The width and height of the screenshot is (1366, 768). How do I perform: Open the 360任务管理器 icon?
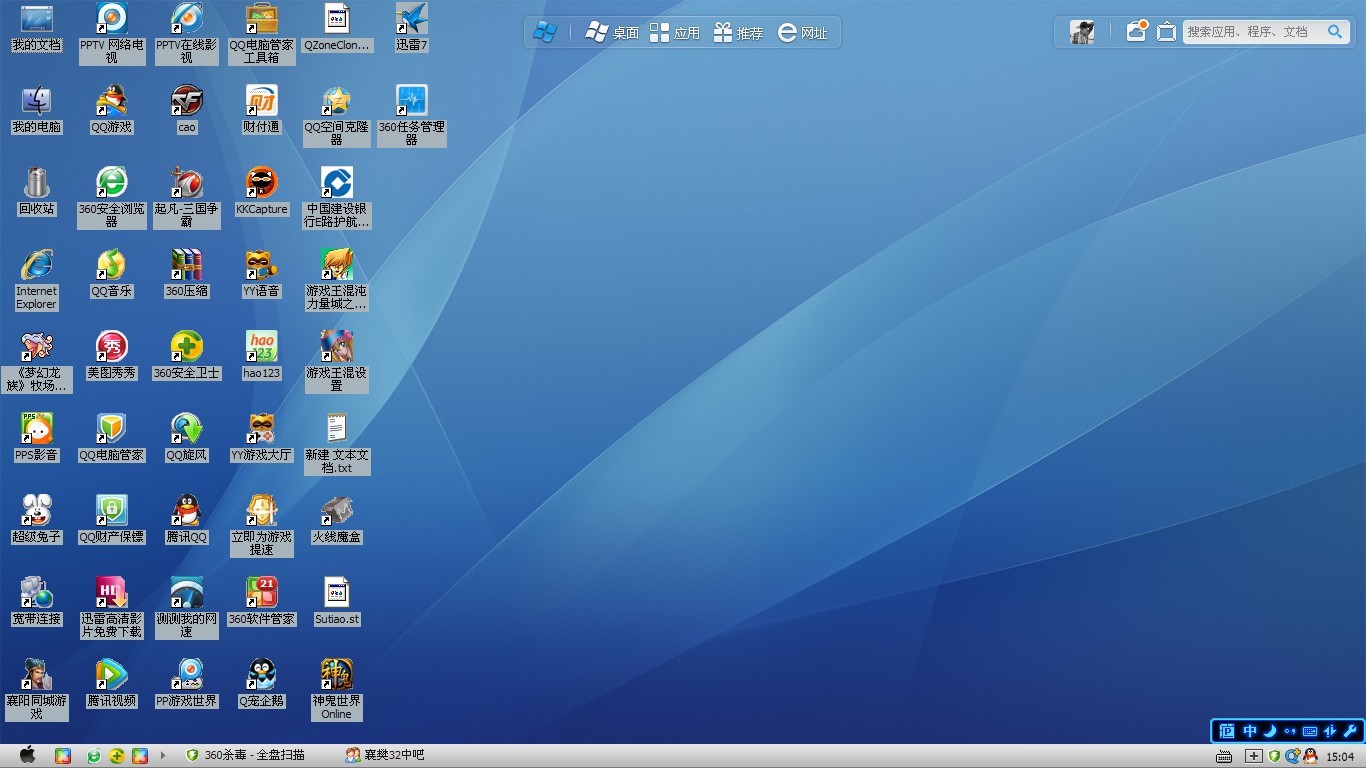tap(411, 116)
